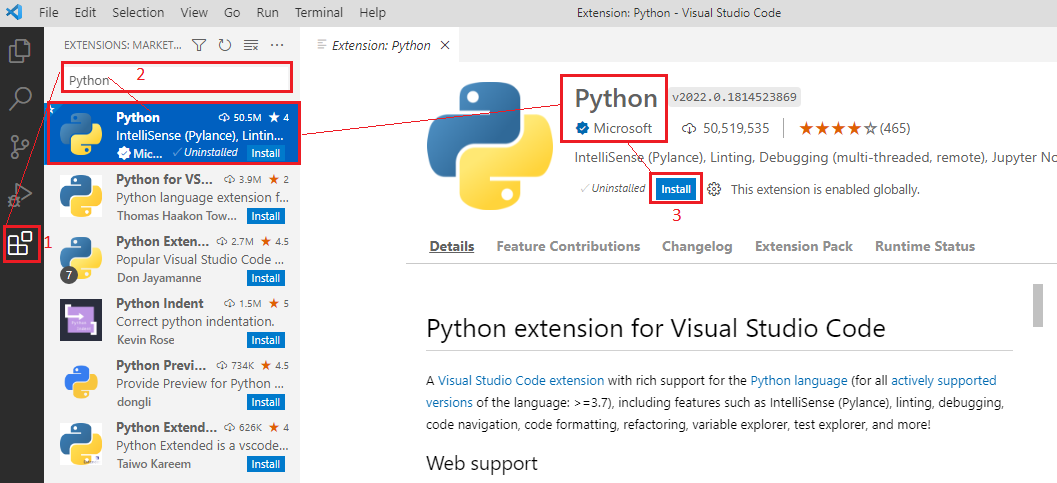
Task: Install Python by Microsoft from sidebar list
Action: click(266, 153)
